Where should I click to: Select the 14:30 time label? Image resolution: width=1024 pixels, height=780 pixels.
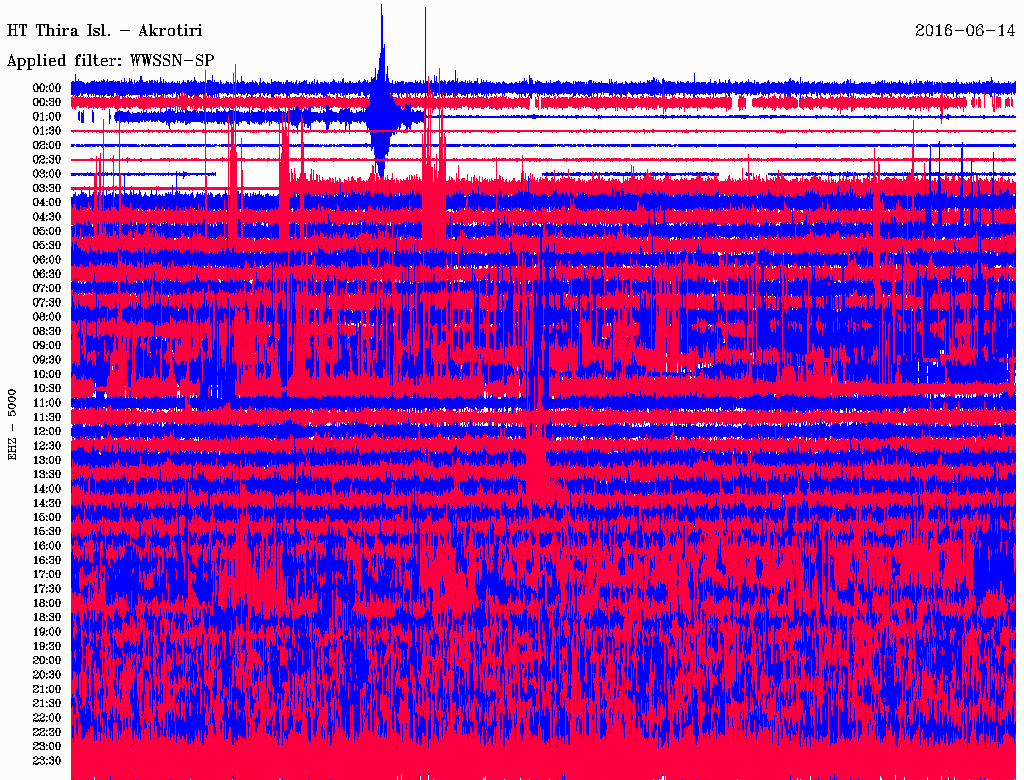[x=47, y=503]
